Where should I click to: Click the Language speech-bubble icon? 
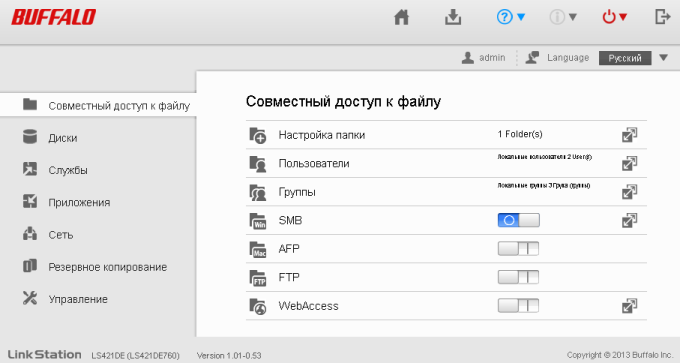point(532,57)
